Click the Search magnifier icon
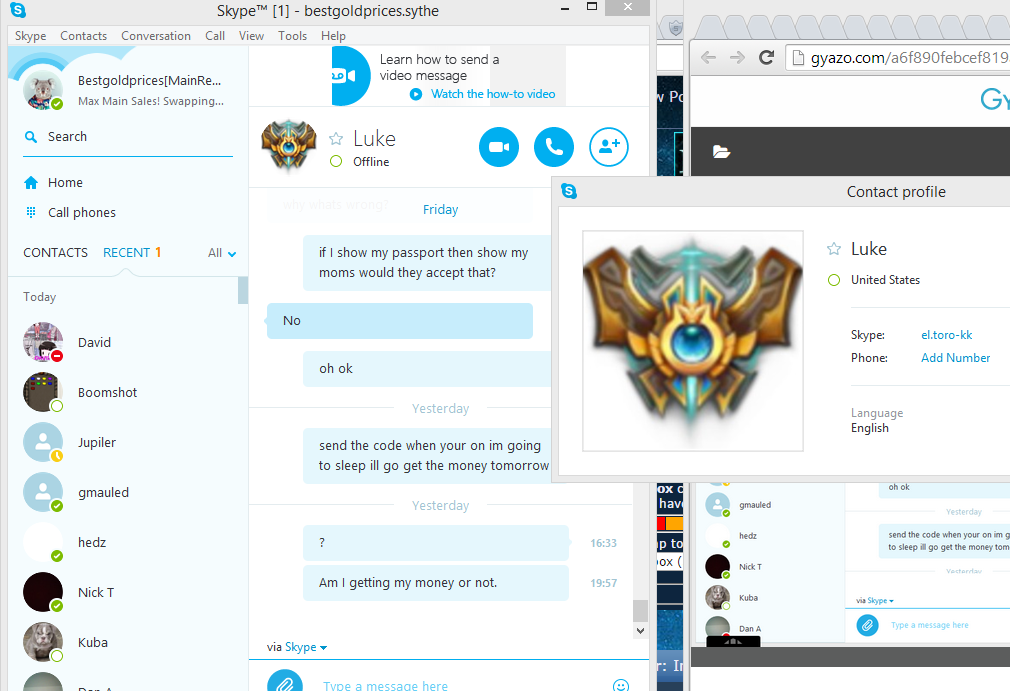 point(30,137)
